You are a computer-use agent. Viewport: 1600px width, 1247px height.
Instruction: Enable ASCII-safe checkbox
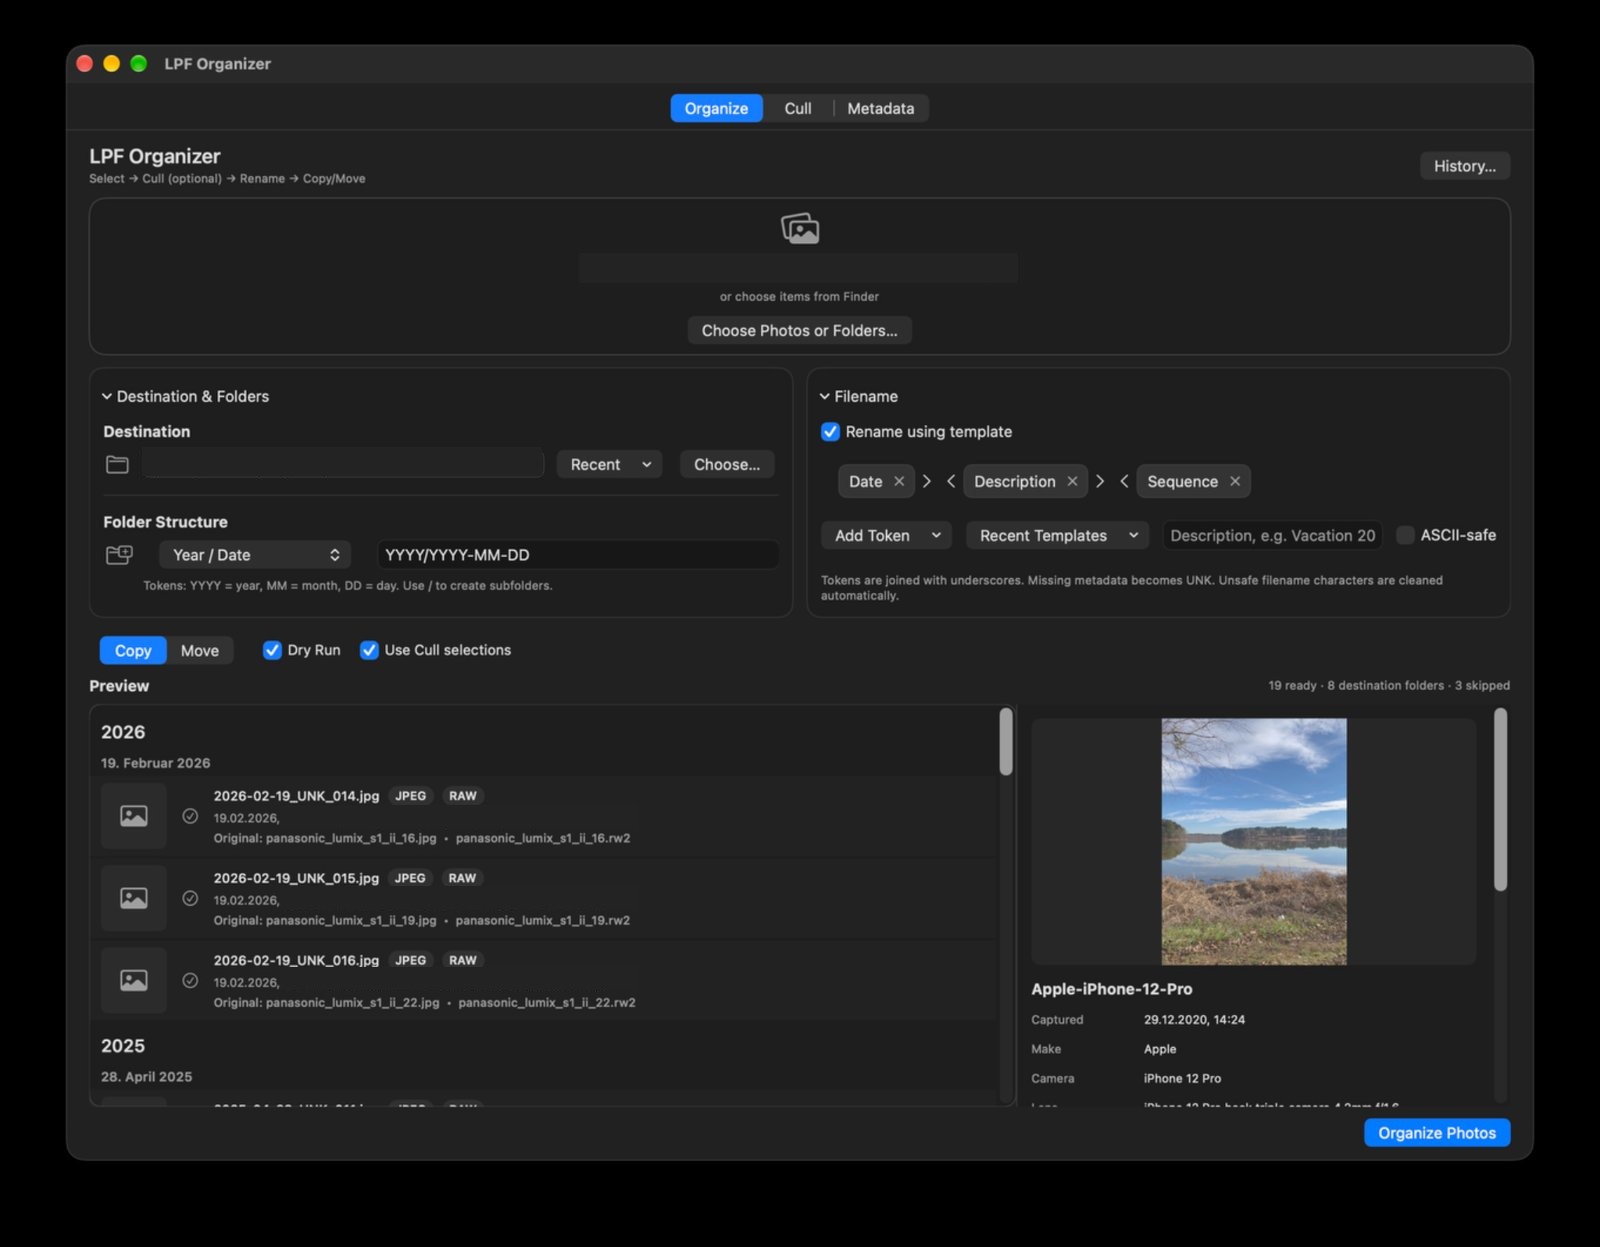point(1405,535)
